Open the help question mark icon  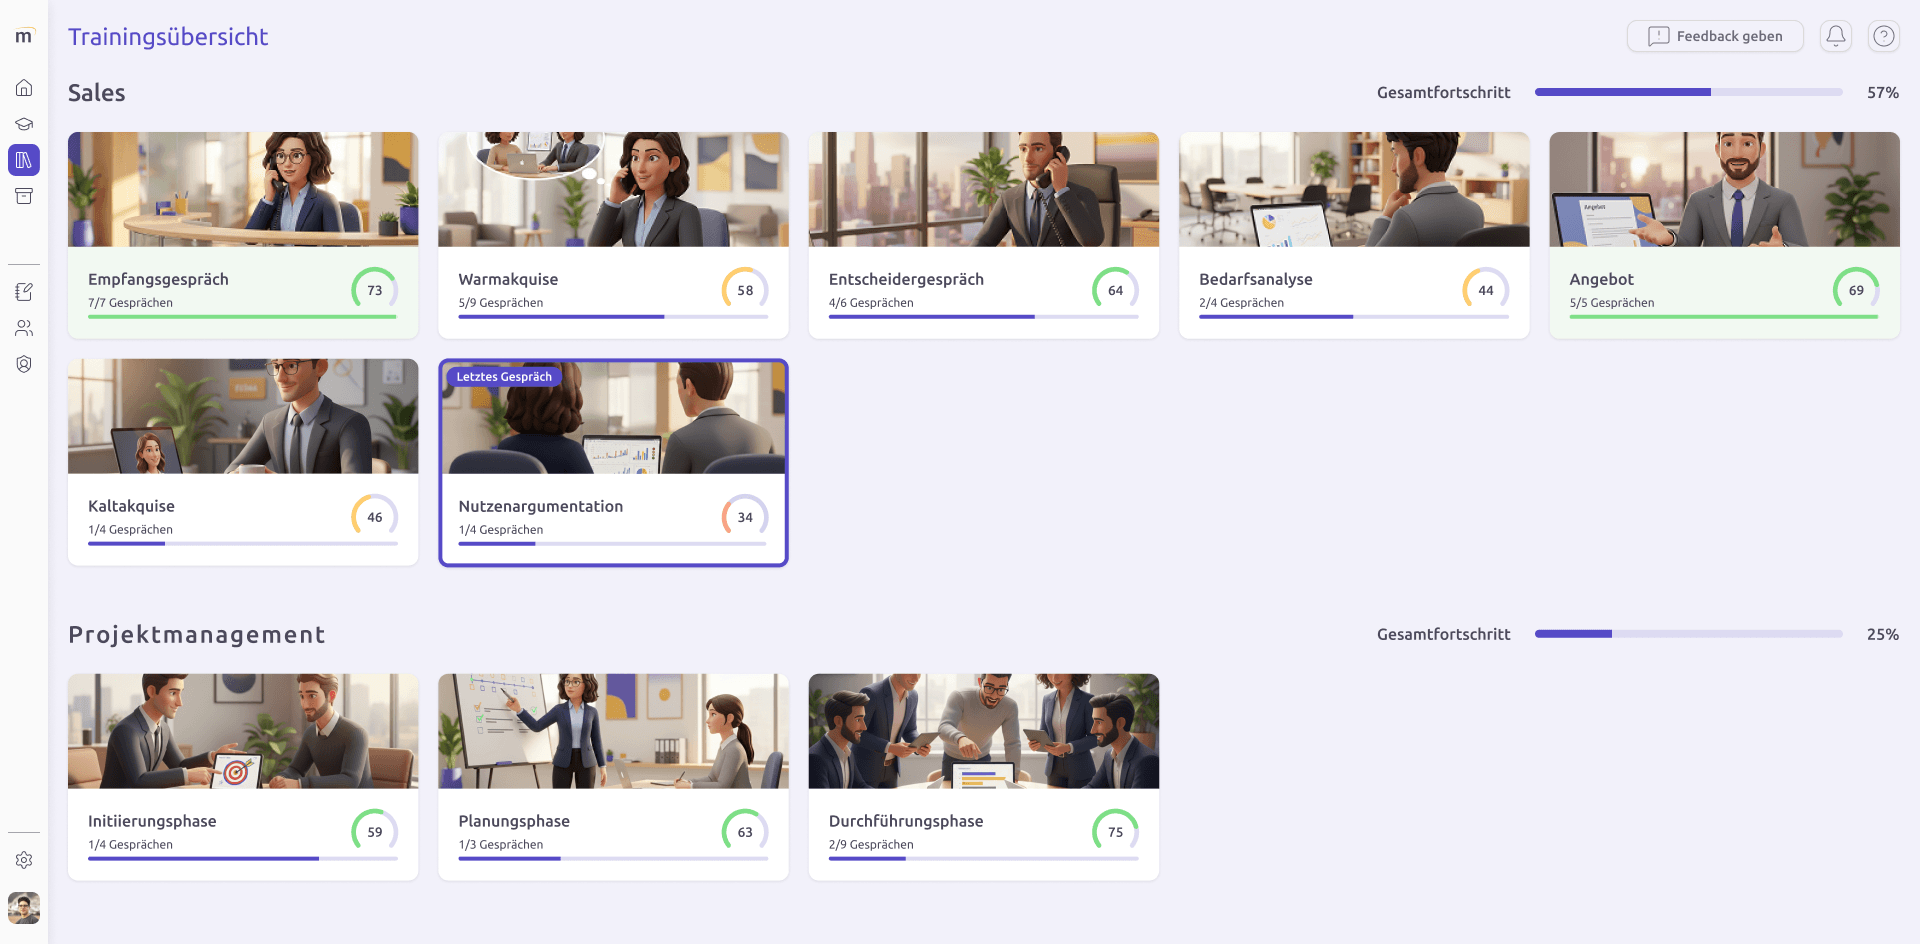click(1884, 36)
